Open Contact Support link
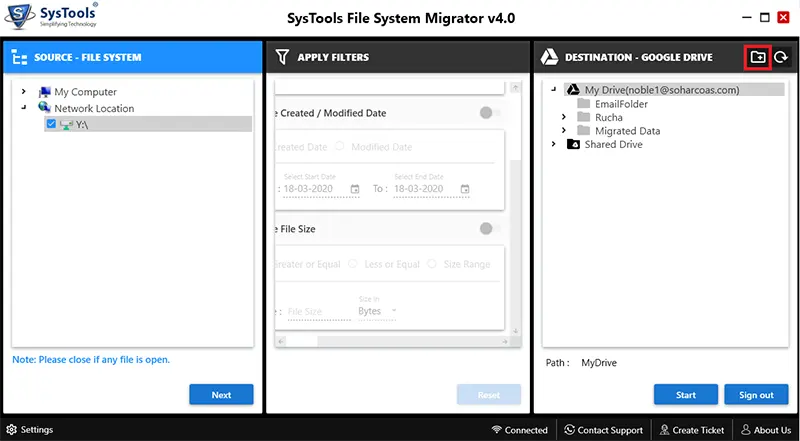Screen dimensions: 800x441 point(603,430)
